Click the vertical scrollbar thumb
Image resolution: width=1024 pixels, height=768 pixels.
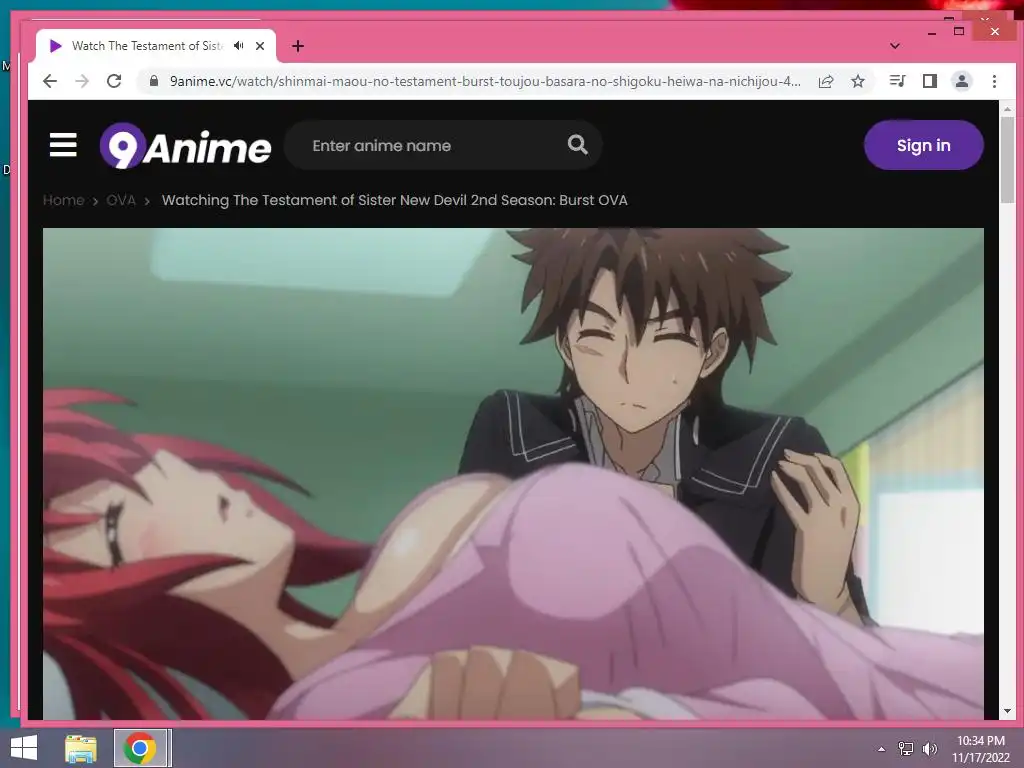point(1007,160)
